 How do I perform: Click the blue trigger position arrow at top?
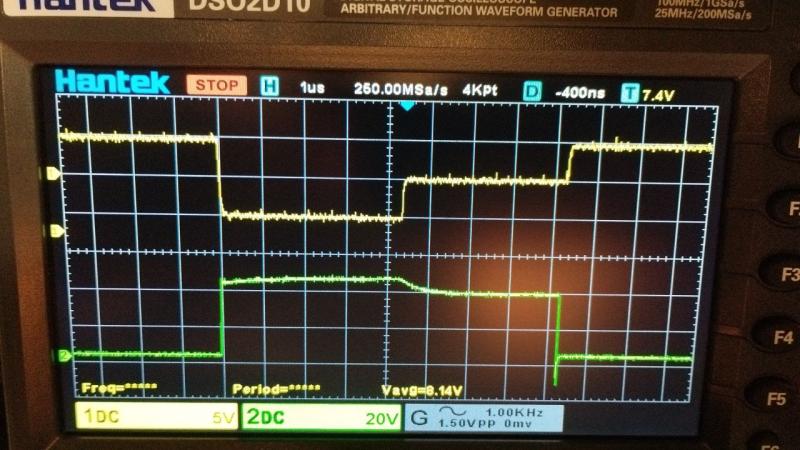tap(406, 106)
